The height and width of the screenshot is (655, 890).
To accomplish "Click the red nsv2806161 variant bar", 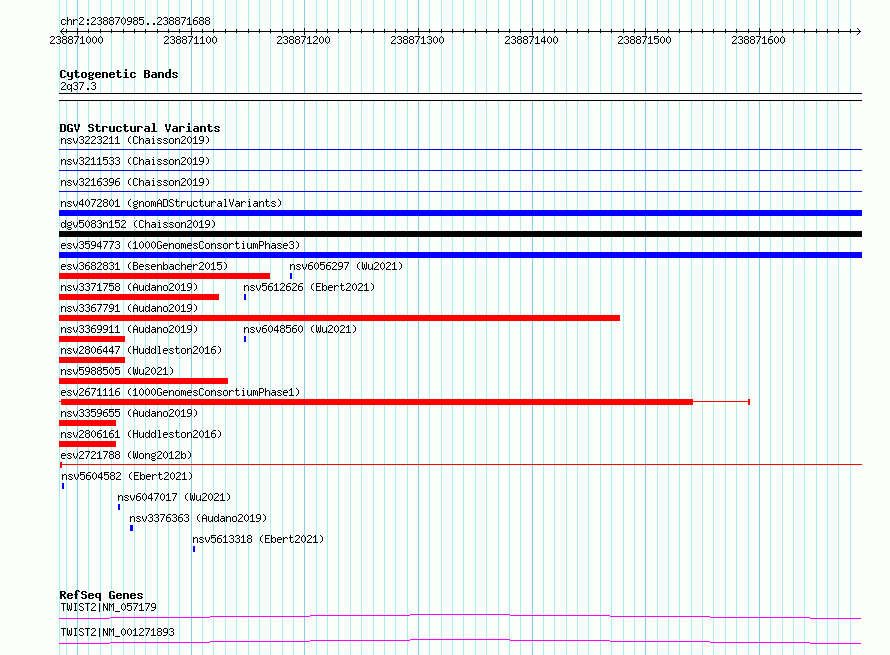I will coord(87,444).
